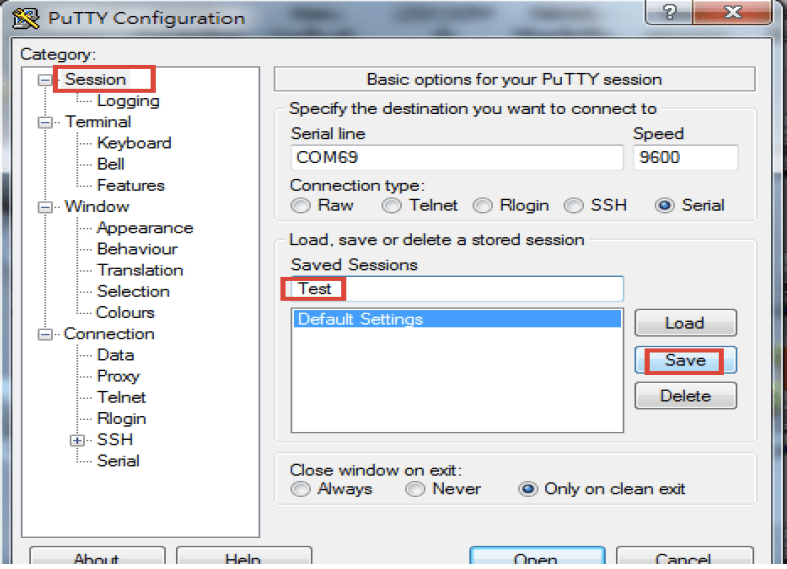787x569 pixels.
Task: Open the Proxy category
Action: (x=118, y=376)
